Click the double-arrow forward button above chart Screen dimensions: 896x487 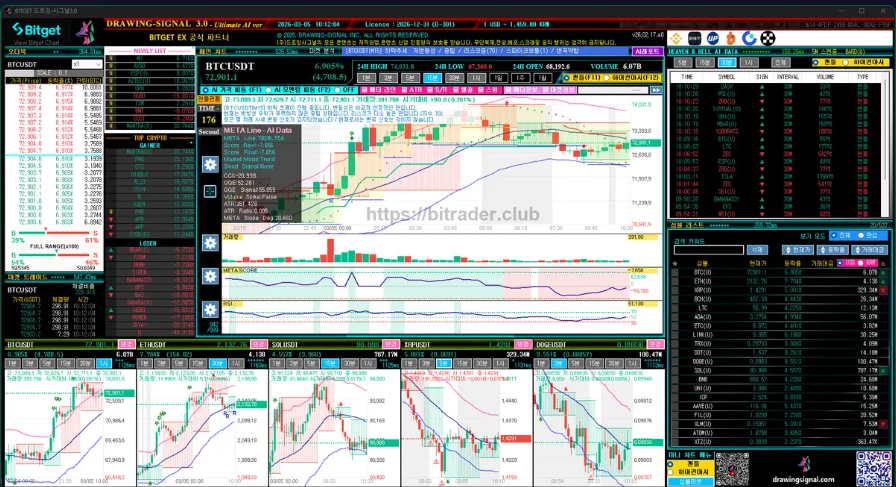[x=656, y=90]
